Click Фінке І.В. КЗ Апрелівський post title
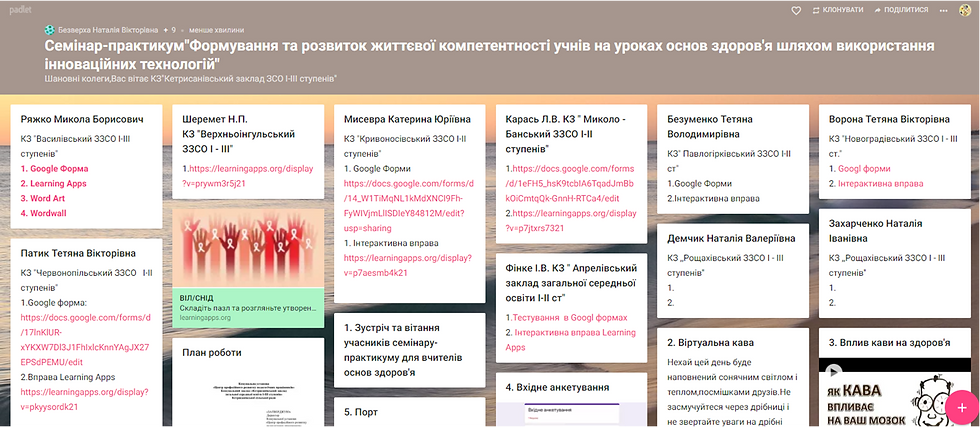 pyautogui.click(x=571, y=283)
